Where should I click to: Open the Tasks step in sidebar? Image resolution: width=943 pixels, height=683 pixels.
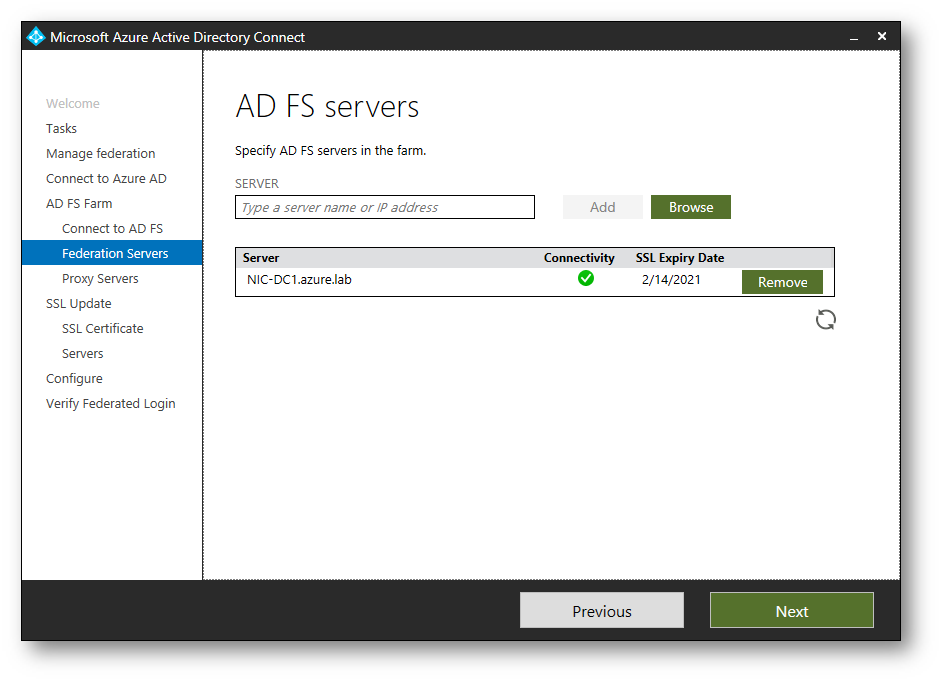point(61,129)
